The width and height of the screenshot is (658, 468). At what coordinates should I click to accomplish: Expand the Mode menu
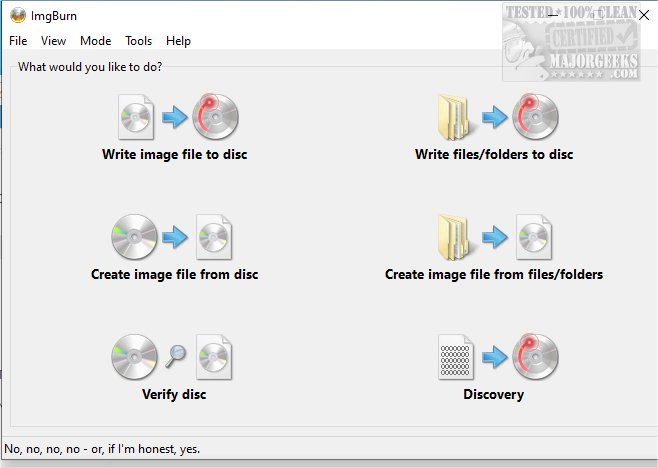click(96, 41)
